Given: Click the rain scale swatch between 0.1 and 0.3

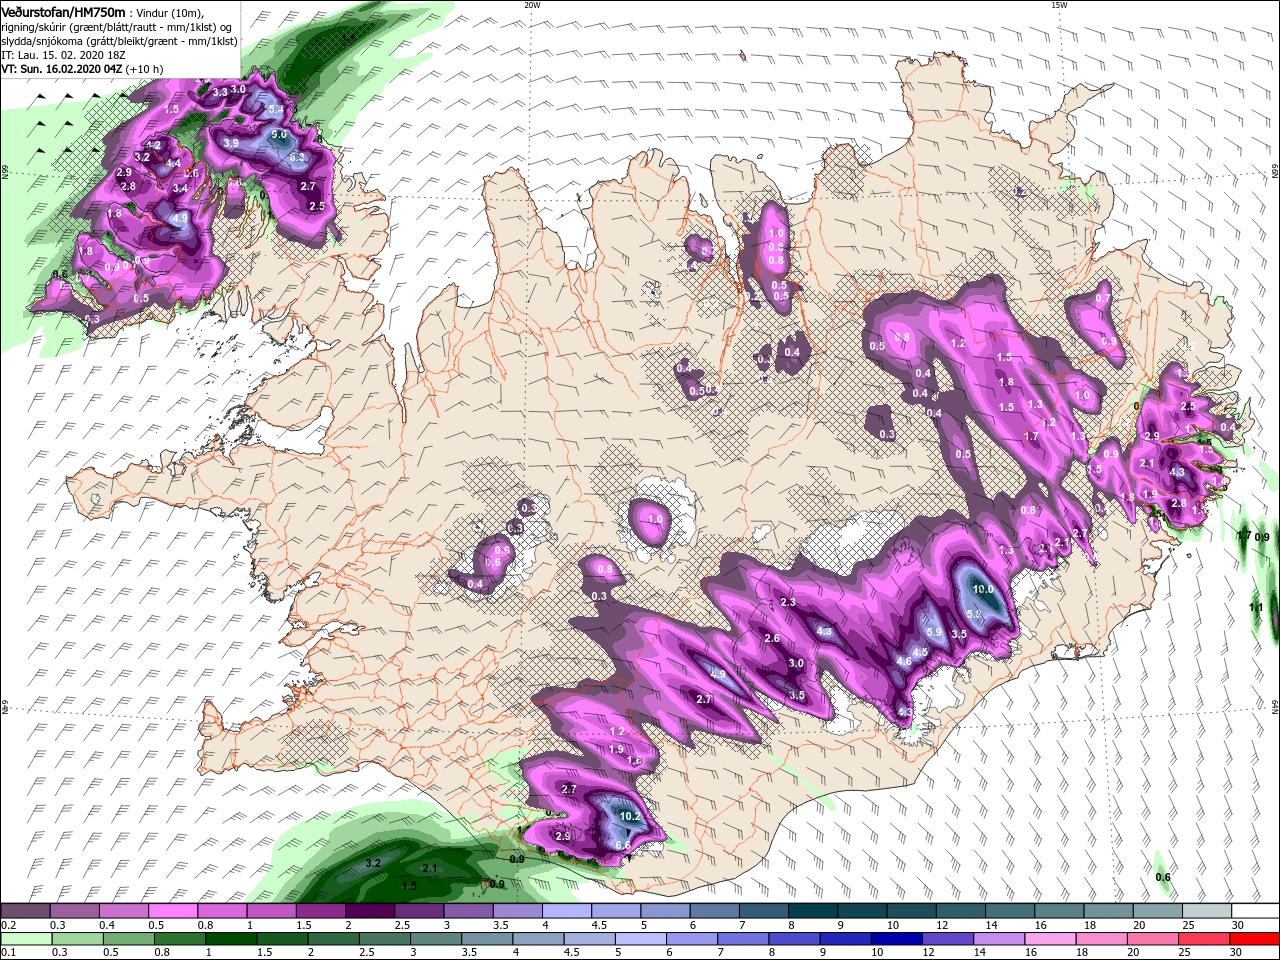Looking at the screenshot, I should click(x=25, y=939).
